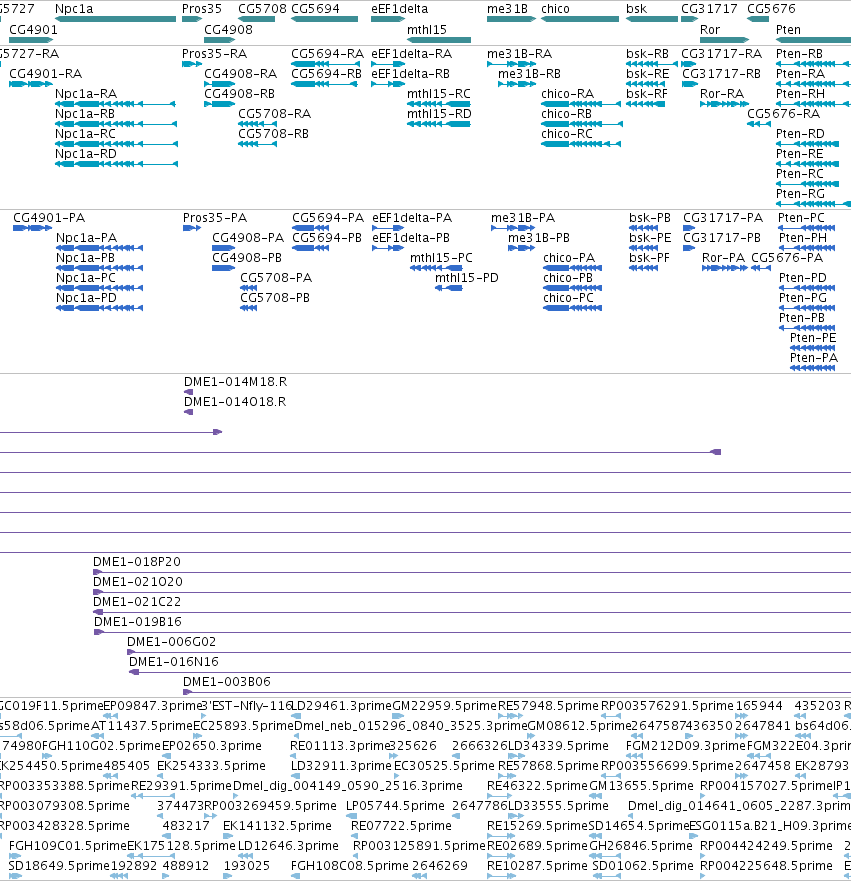Select the Pten gene bar
The height and width of the screenshot is (881, 851).
pyautogui.click(x=813, y=40)
